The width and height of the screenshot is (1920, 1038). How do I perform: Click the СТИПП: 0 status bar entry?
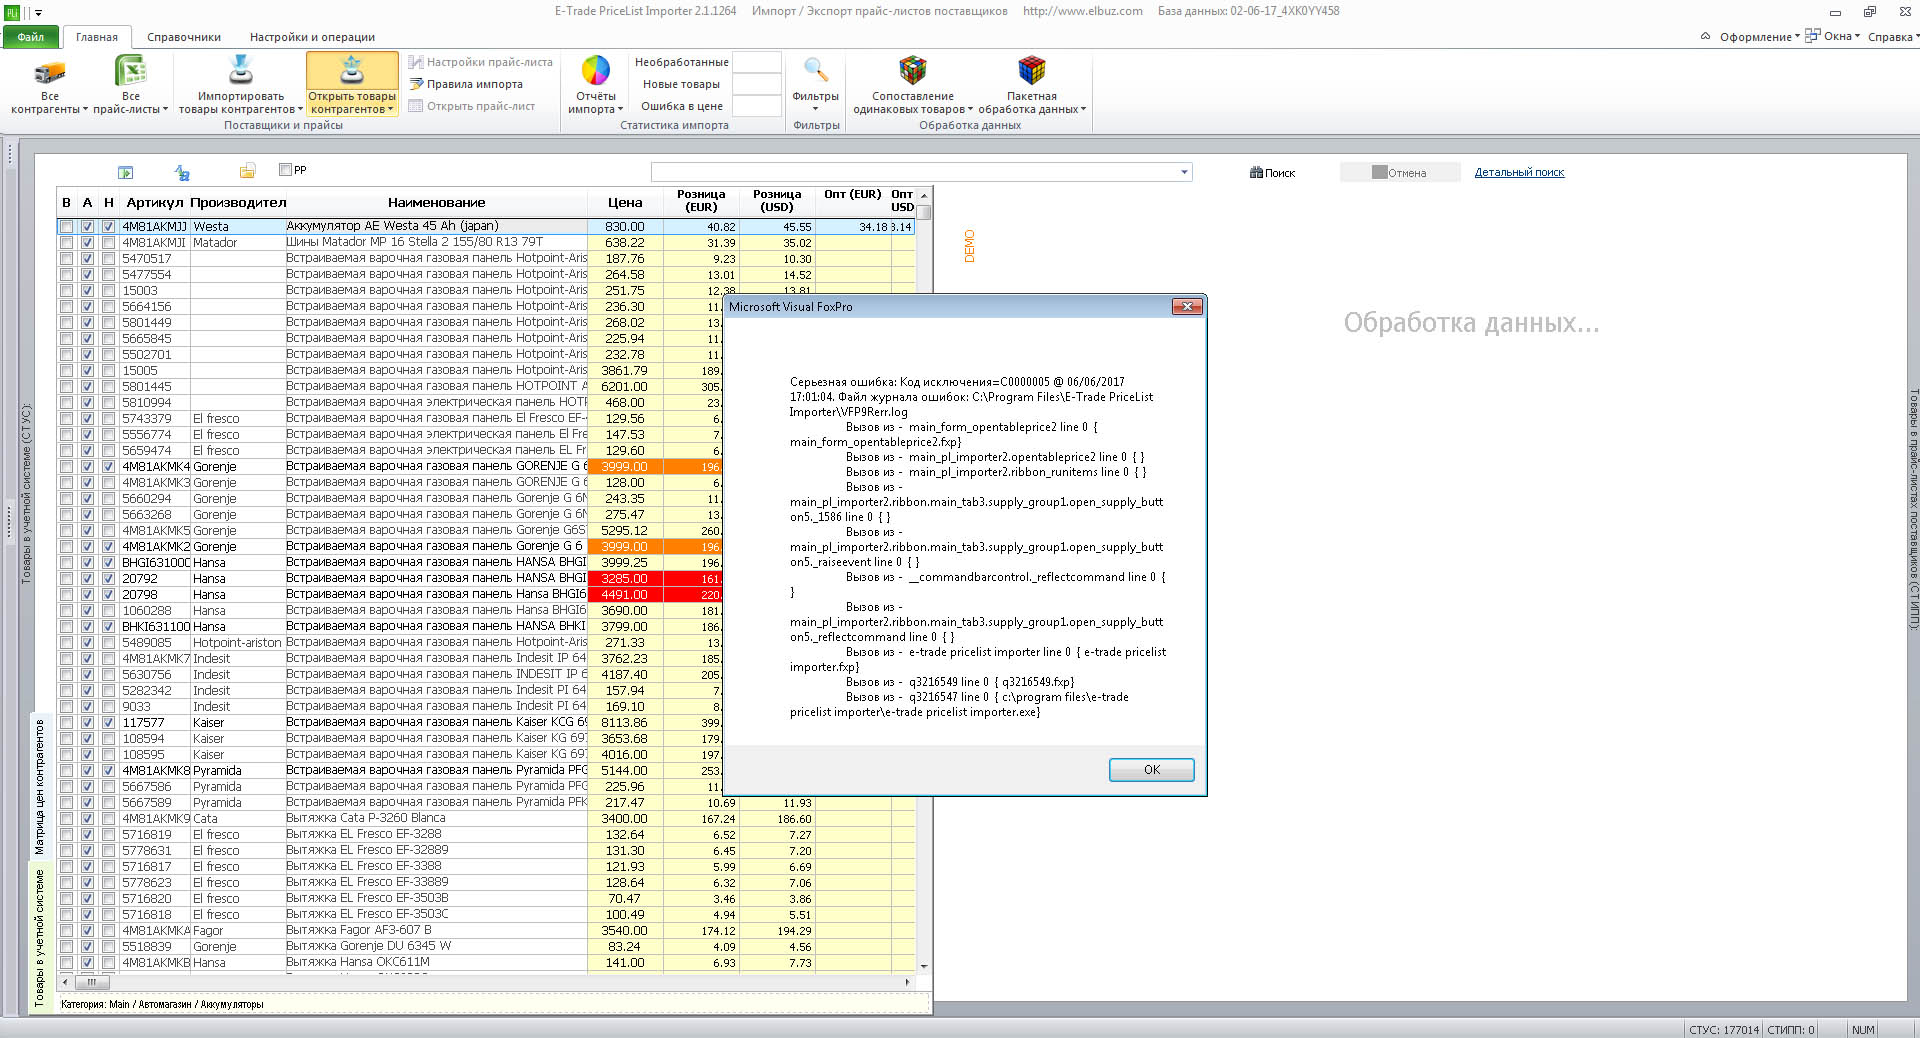(x=1790, y=1030)
